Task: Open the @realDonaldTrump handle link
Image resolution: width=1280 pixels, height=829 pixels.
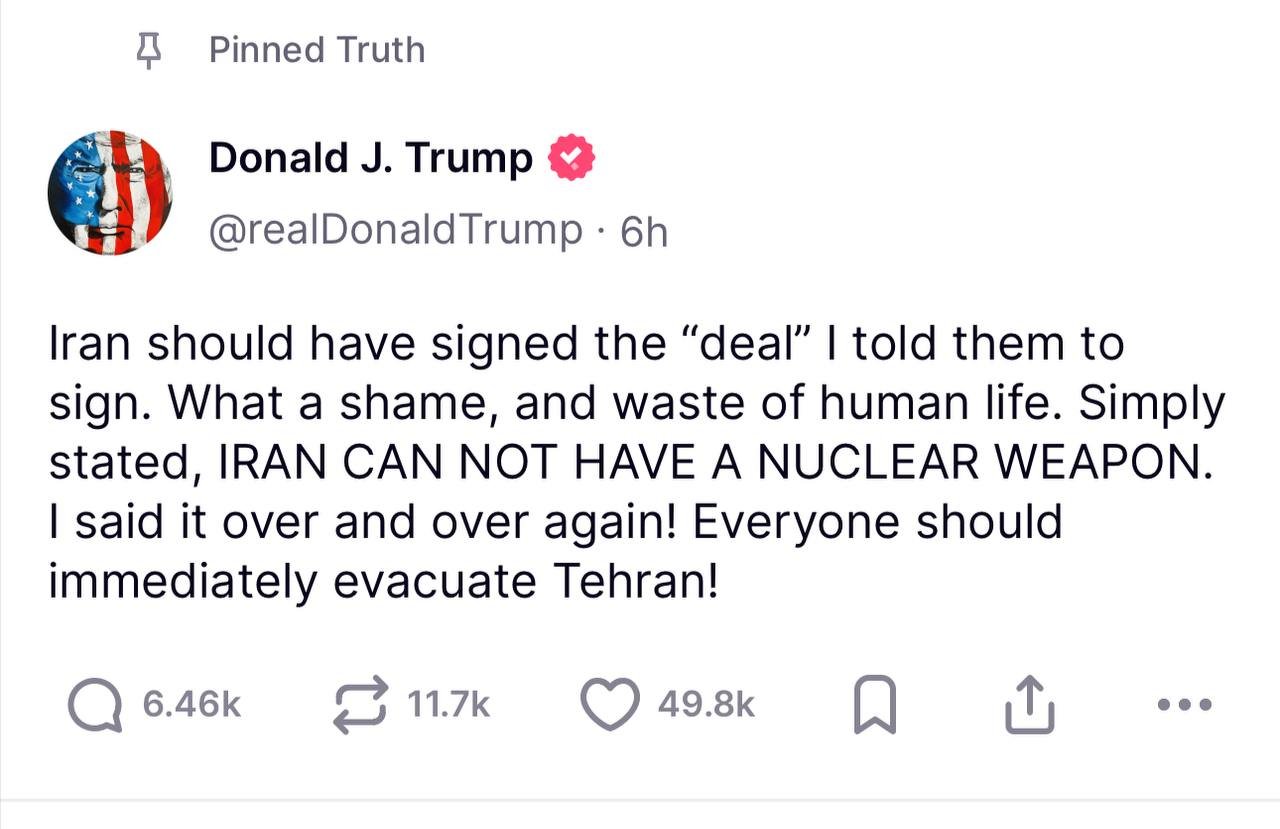Action: point(395,230)
